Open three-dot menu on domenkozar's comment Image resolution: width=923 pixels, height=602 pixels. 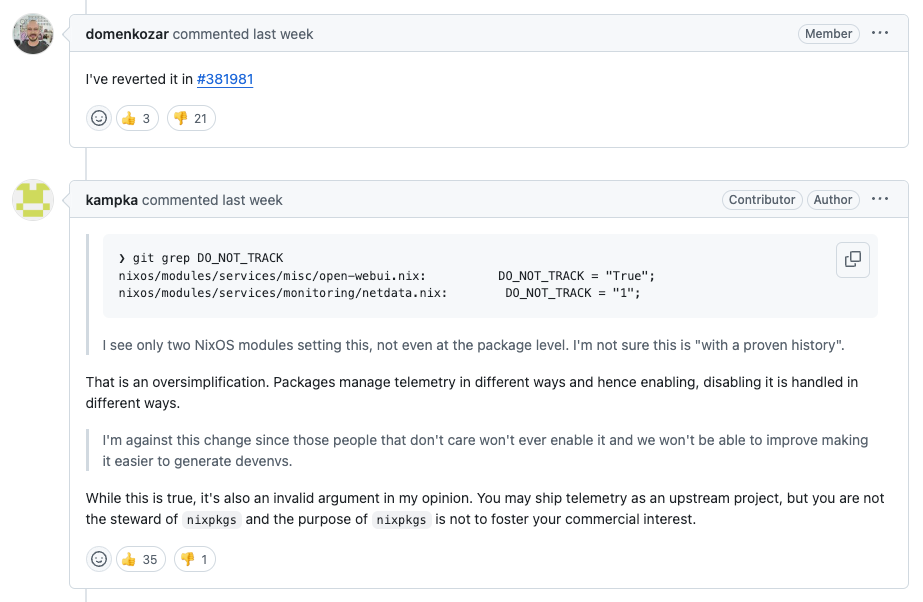(x=880, y=33)
